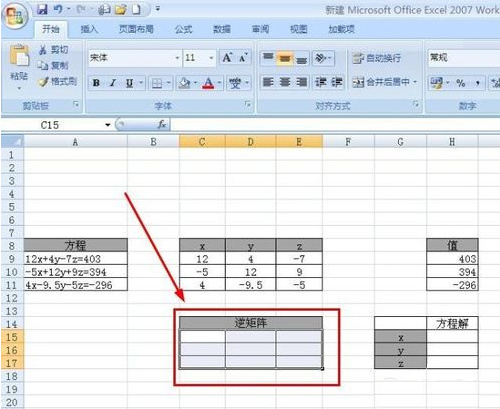Open clipboard pane launcher
Image resolution: width=500 pixels, height=409 pixels.
pos(76,104)
